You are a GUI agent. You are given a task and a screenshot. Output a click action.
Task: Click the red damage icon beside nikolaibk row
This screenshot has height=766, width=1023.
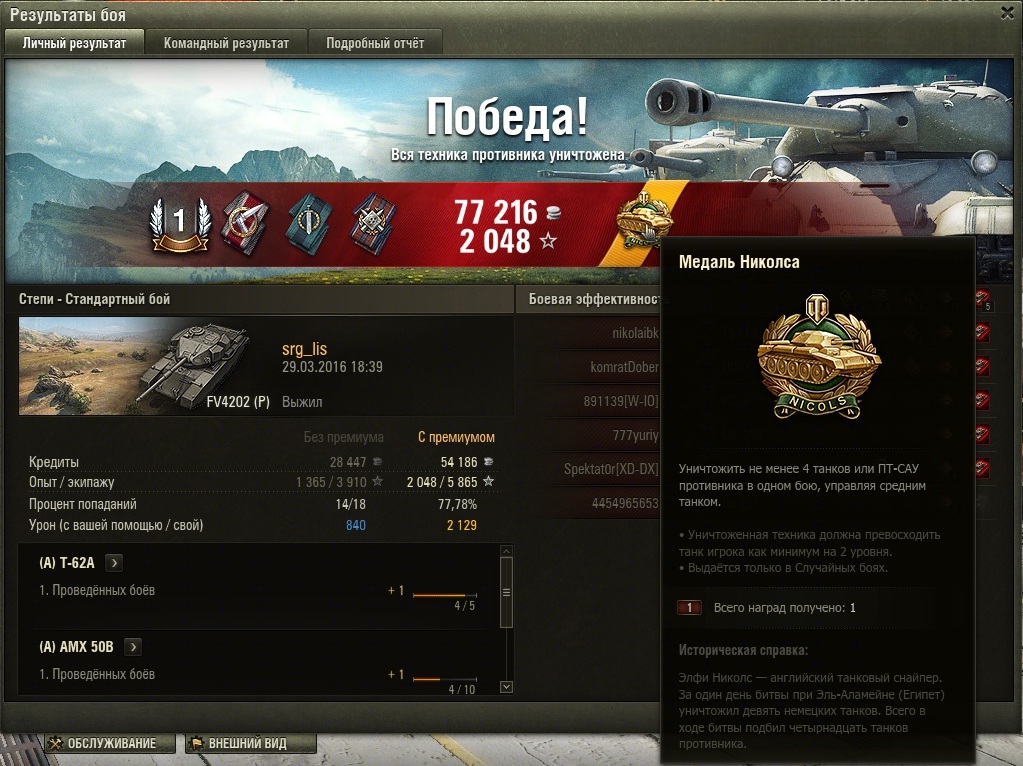coord(982,333)
